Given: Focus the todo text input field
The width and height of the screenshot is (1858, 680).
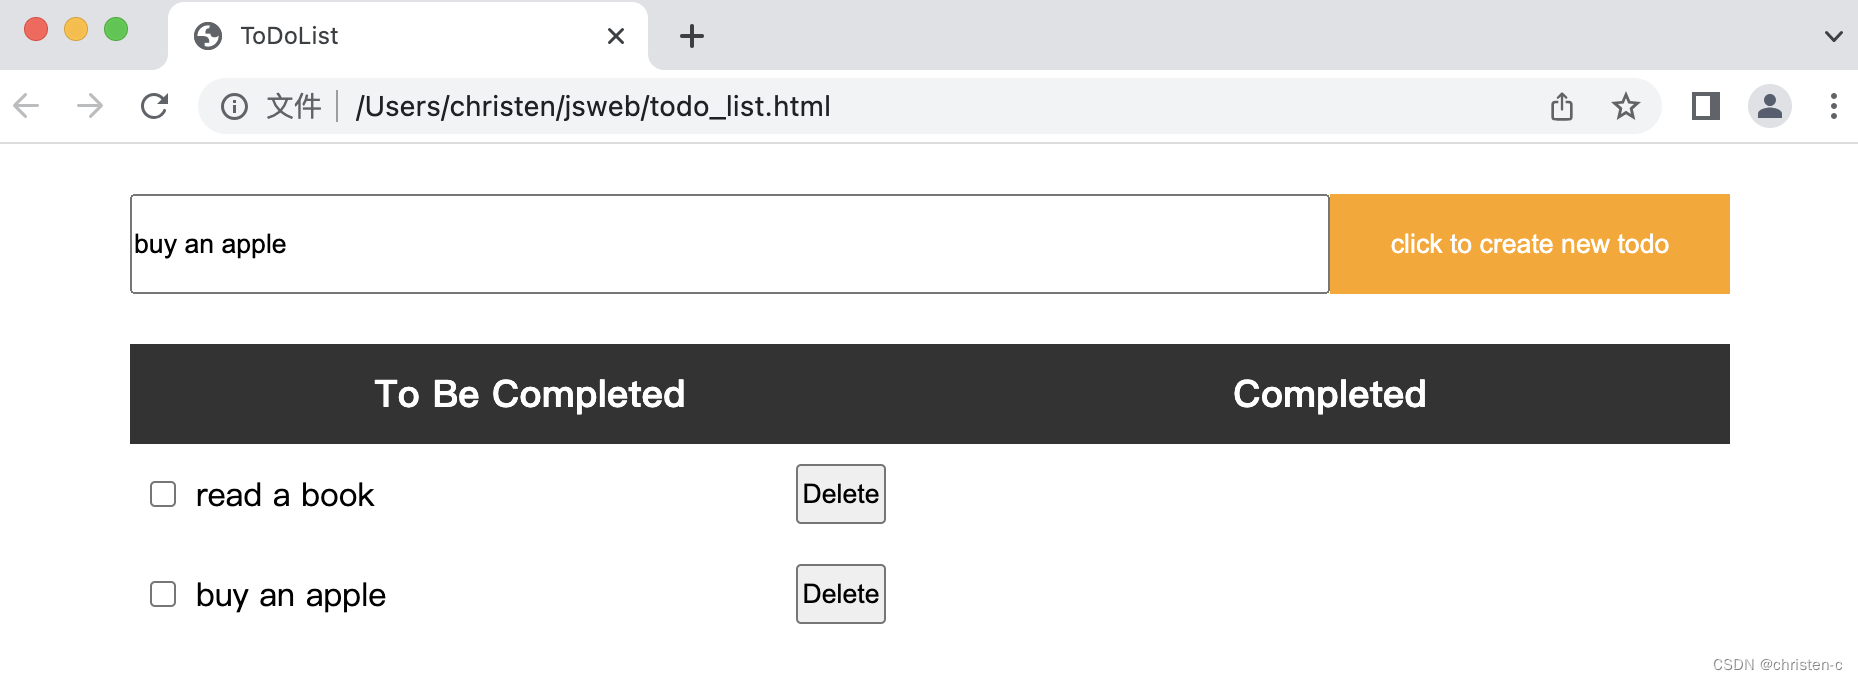Looking at the screenshot, I should click(x=730, y=244).
